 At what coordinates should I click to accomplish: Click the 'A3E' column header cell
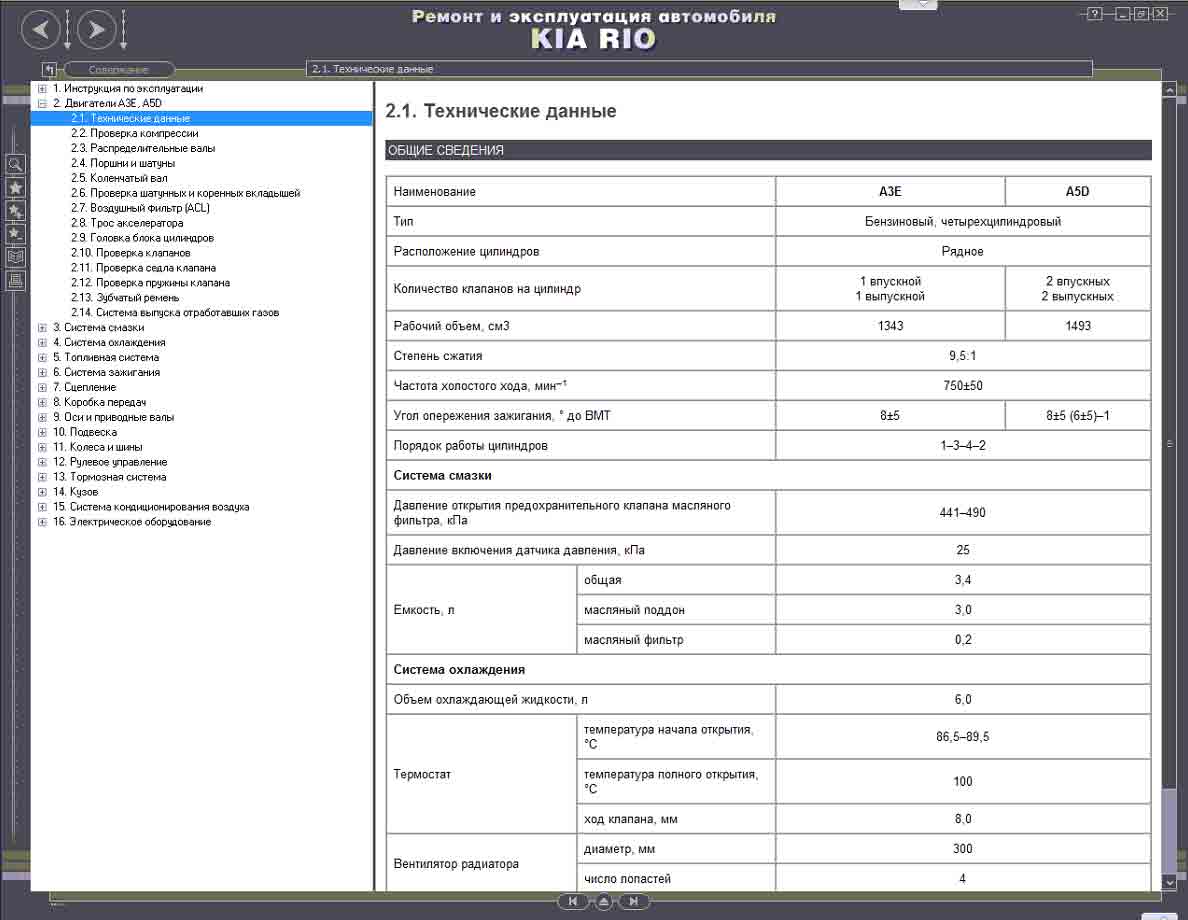890,192
